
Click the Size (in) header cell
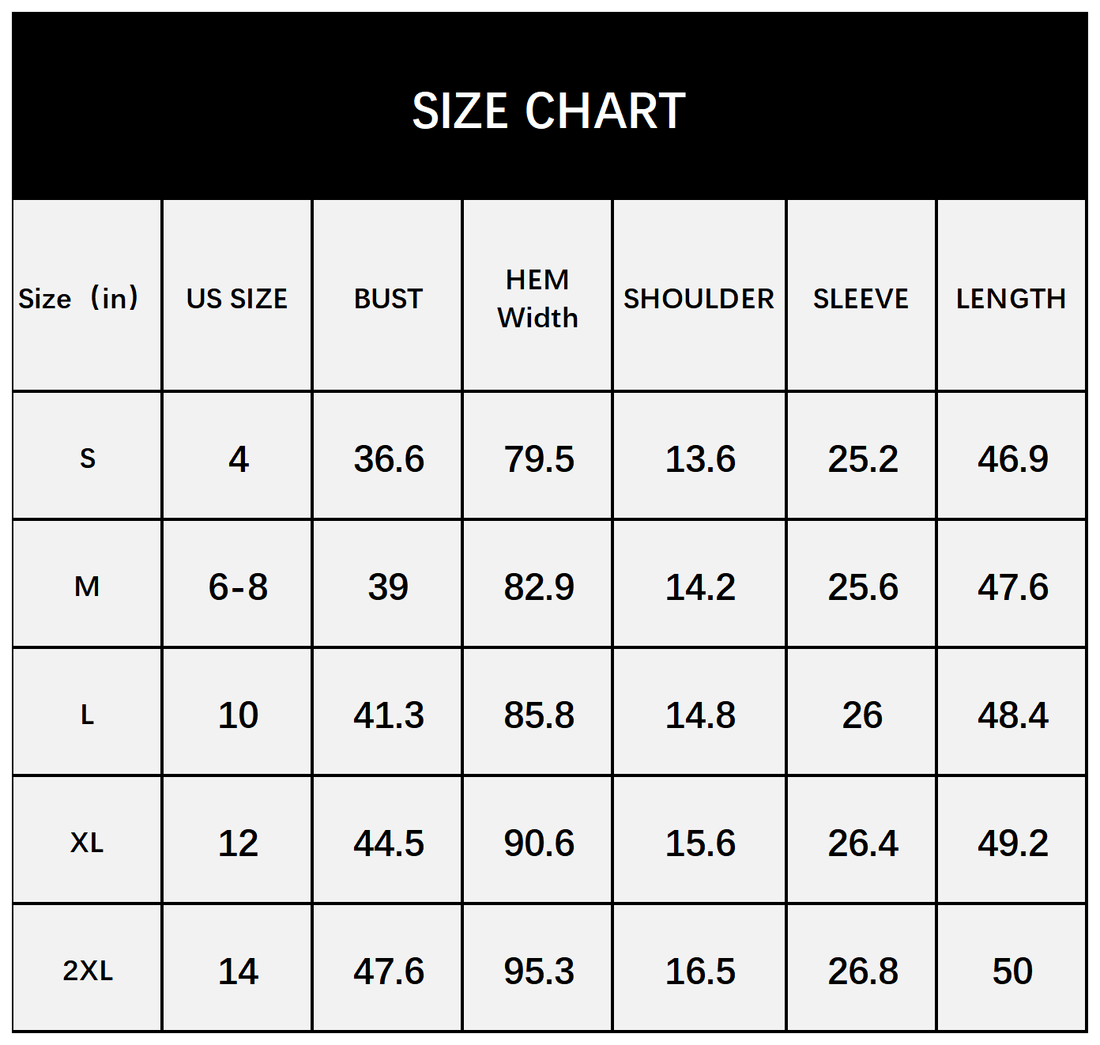click(79, 299)
